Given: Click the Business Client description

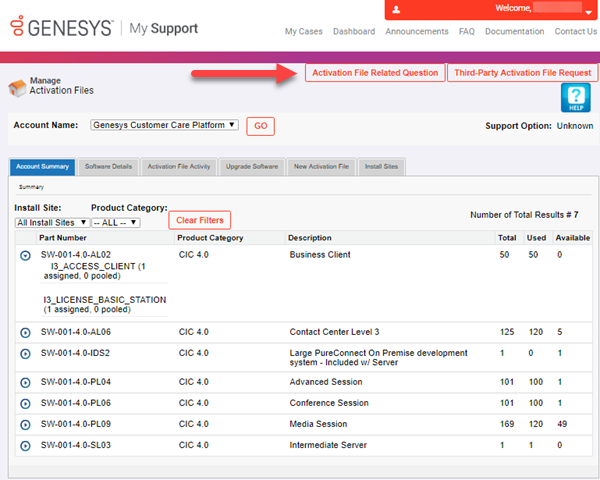Looking at the screenshot, I should 320,255.
